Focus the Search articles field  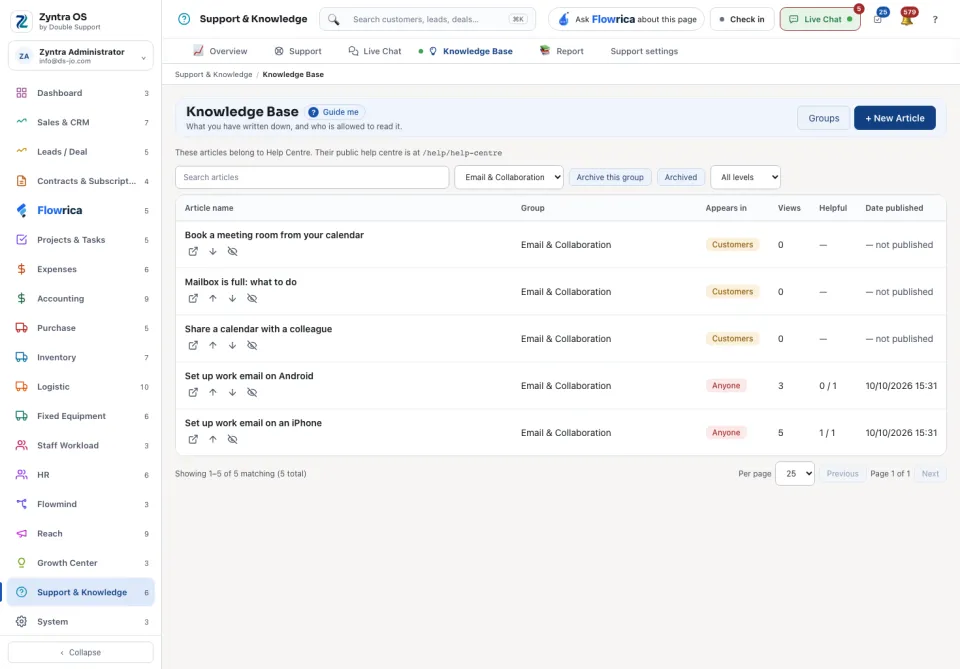coord(312,178)
